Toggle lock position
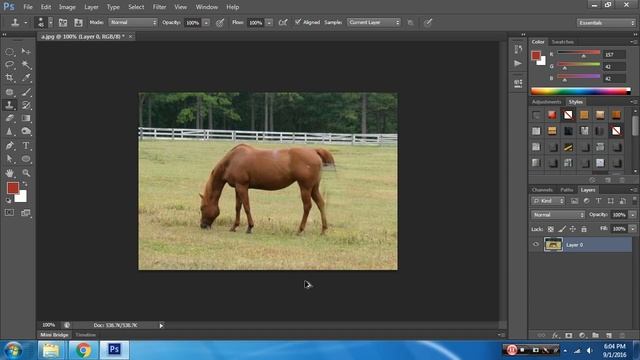The height and width of the screenshot is (360, 640). pos(573,229)
